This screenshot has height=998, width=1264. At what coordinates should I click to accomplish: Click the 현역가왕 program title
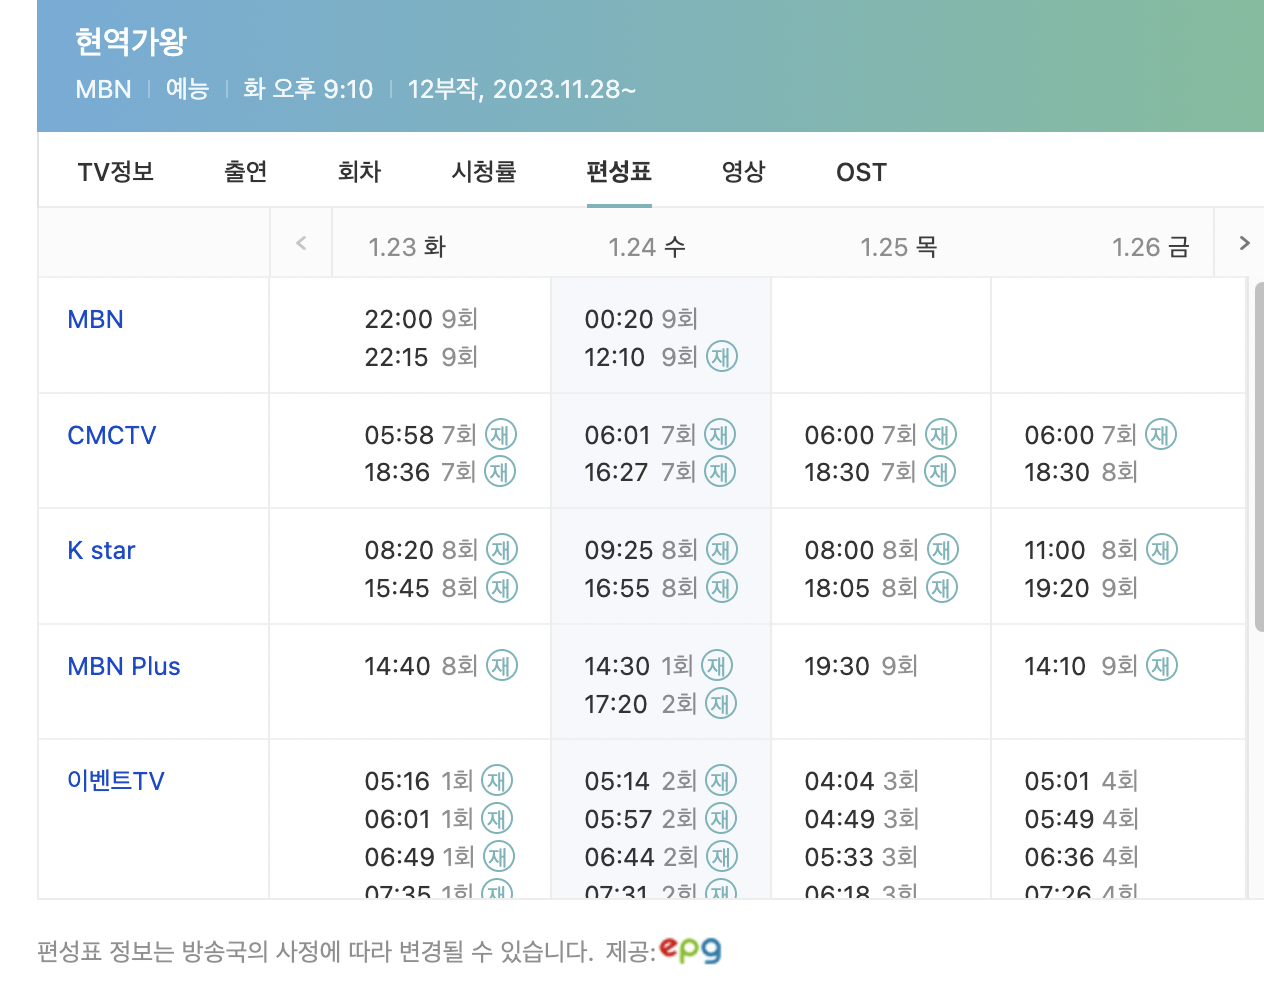131,41
